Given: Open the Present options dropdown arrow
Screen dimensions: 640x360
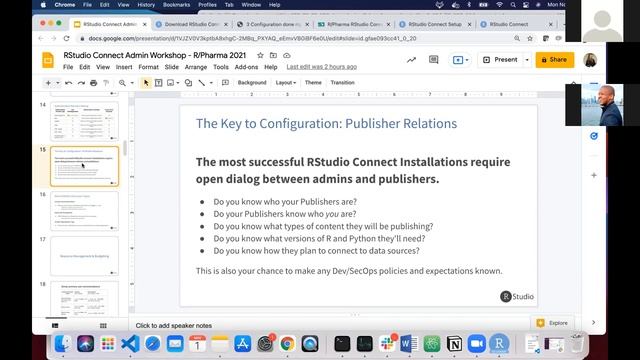Looking at the screenshot, I should click(527, 60).
